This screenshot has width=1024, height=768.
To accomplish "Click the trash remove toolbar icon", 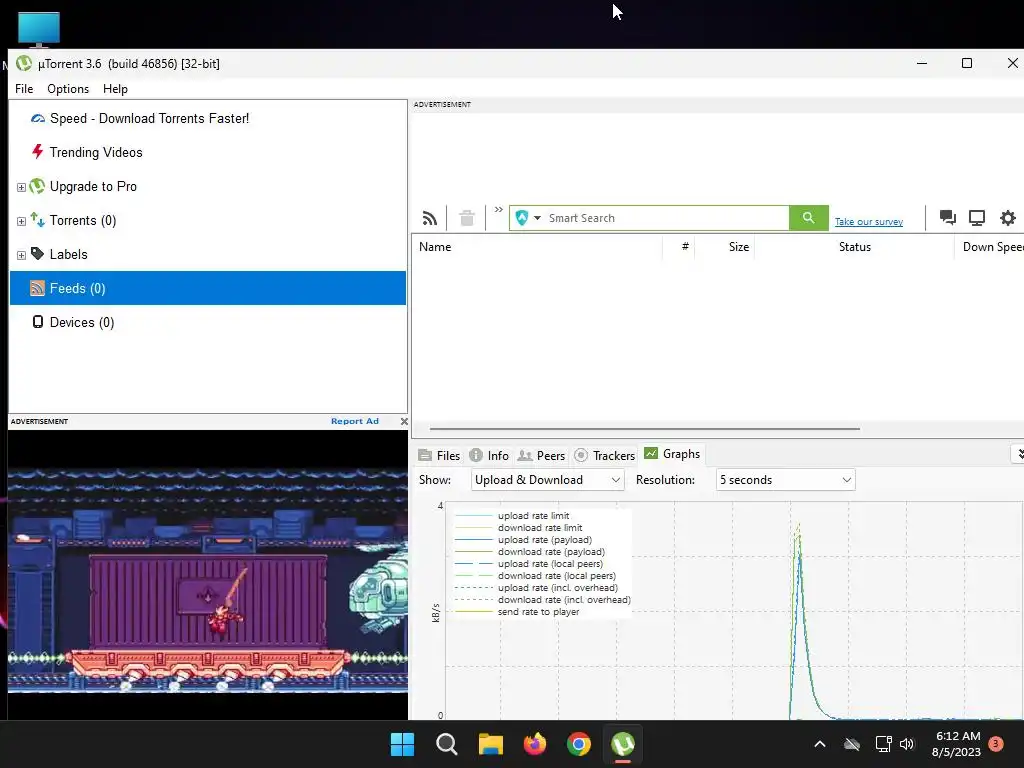I will point(466,218).
